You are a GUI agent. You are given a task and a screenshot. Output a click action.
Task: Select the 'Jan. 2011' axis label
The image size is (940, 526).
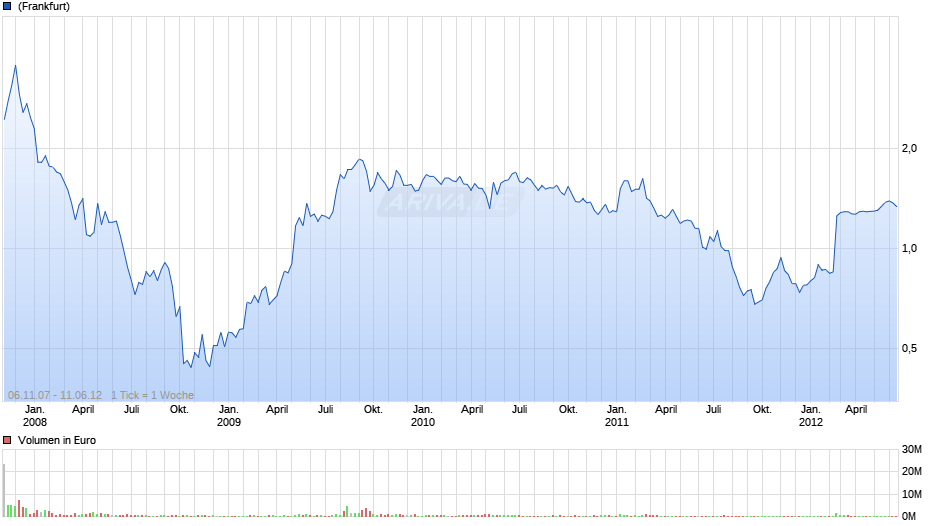(x=617, y=416)
